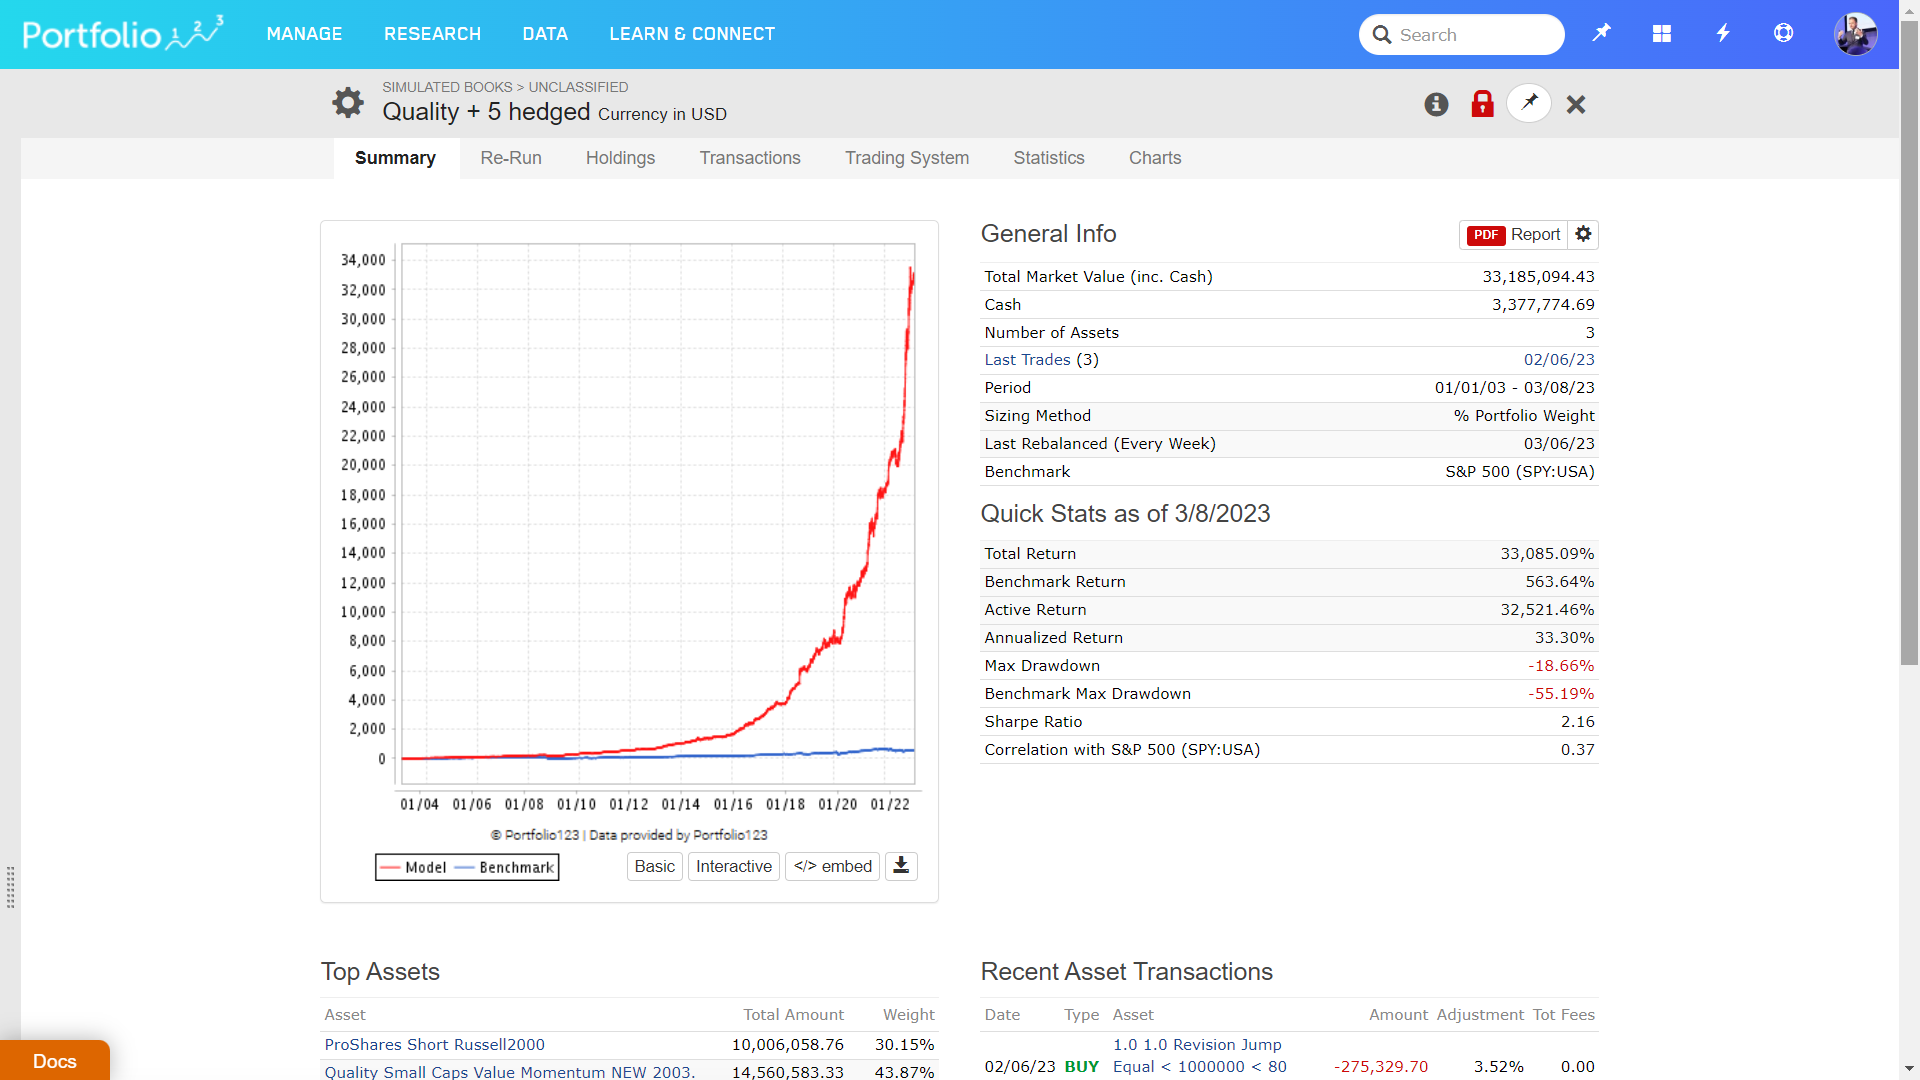The image size is (1920, 1080).
Task: Open the user avatar menu
Action: pos(1855,34)
